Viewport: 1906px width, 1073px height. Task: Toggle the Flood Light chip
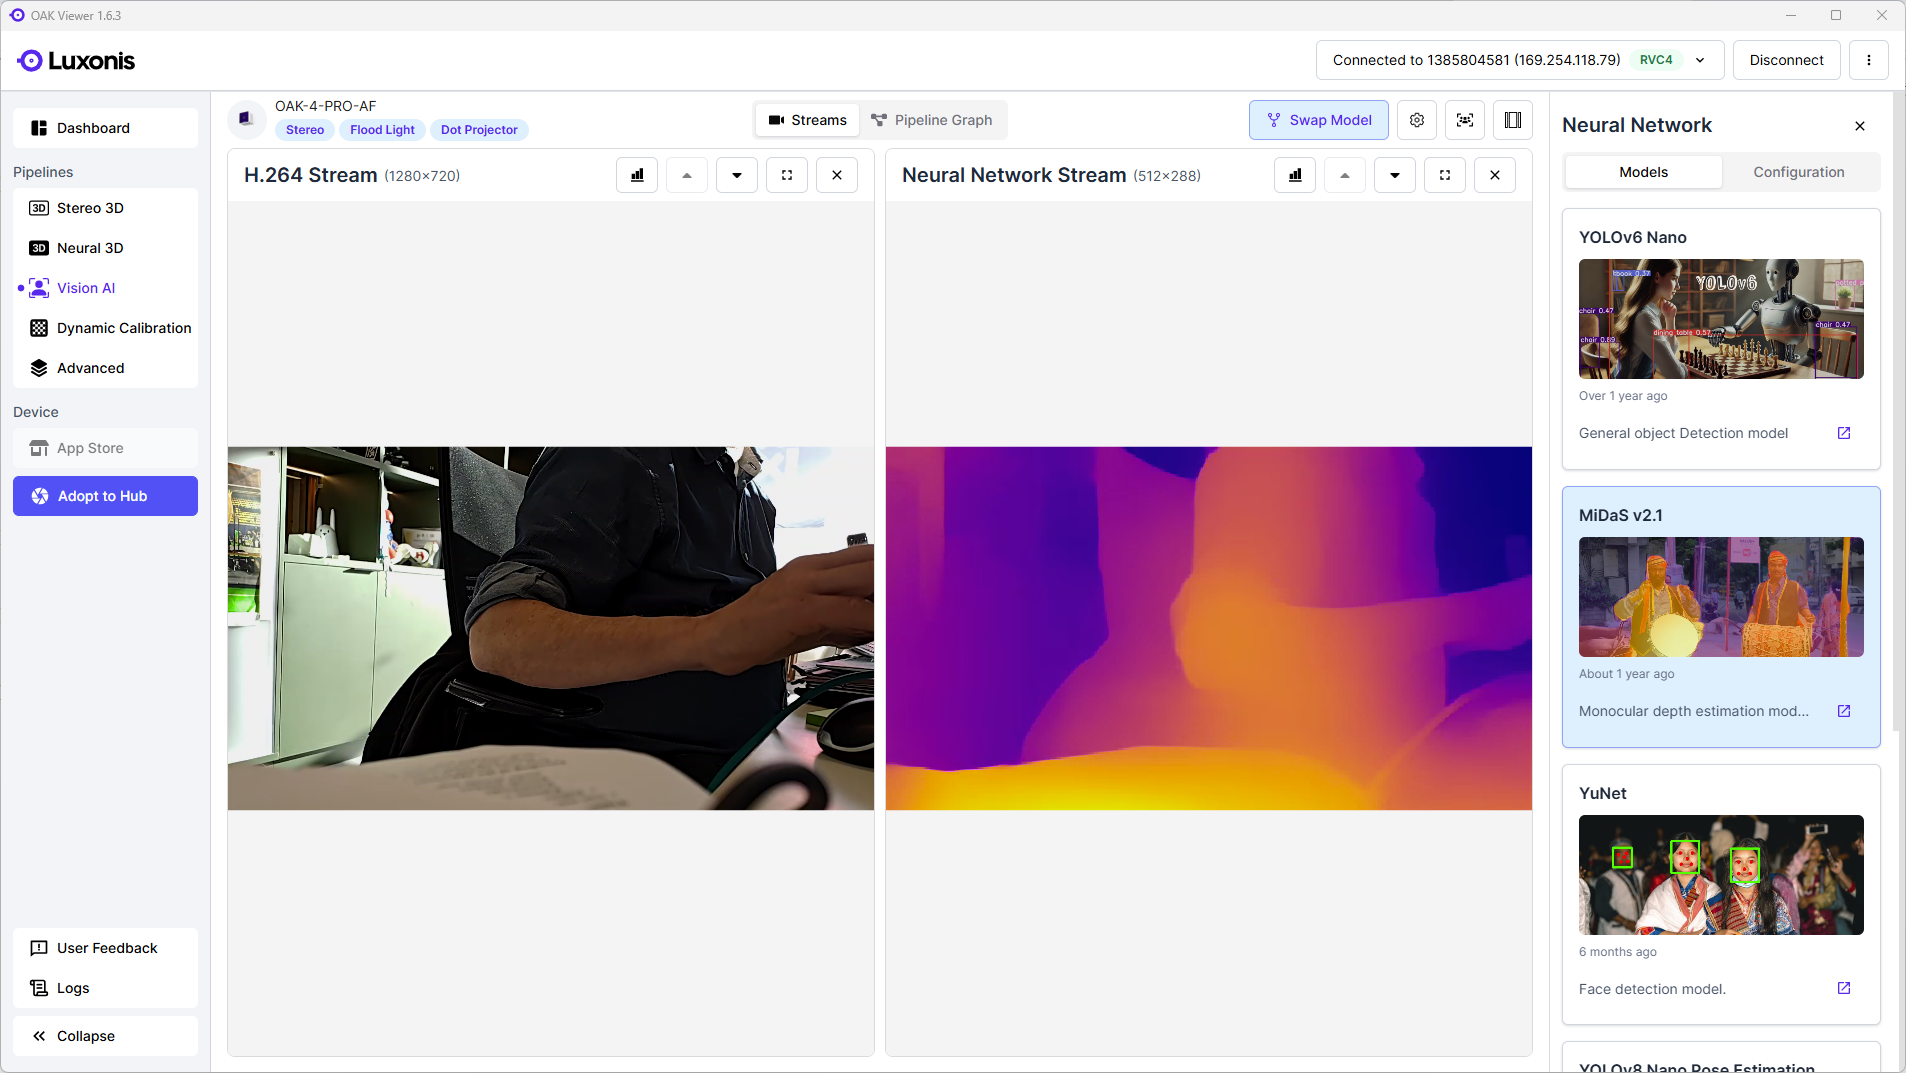(382, 130)
